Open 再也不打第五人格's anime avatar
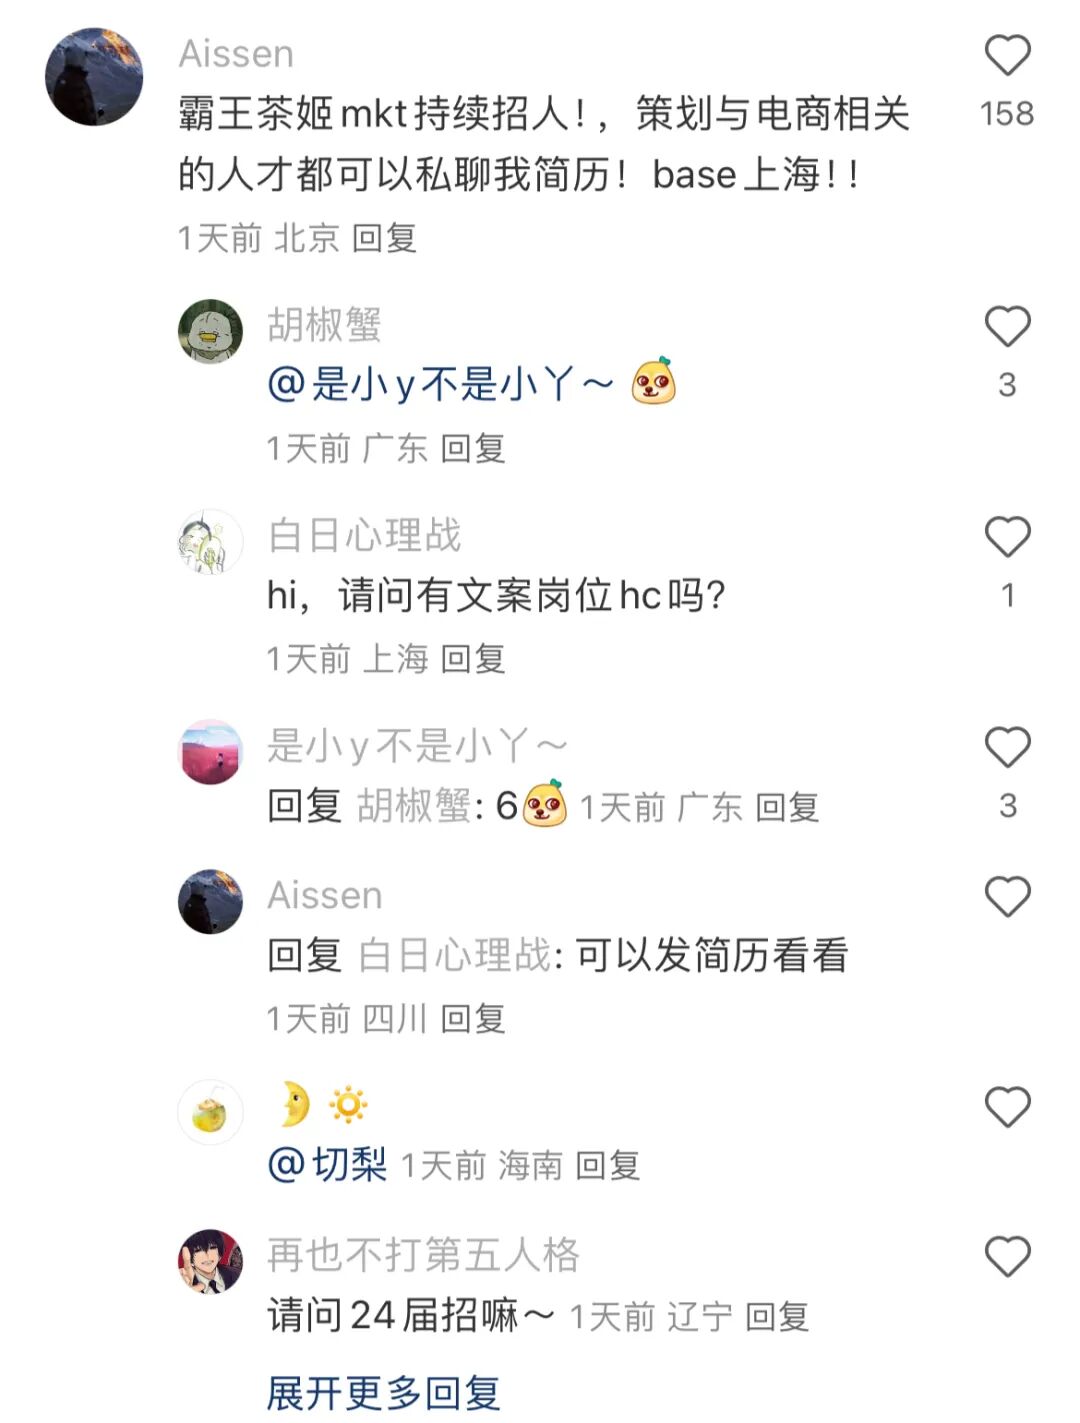The height and width of the screenshot is (1423, 1080). click(x=210, y=1262)
